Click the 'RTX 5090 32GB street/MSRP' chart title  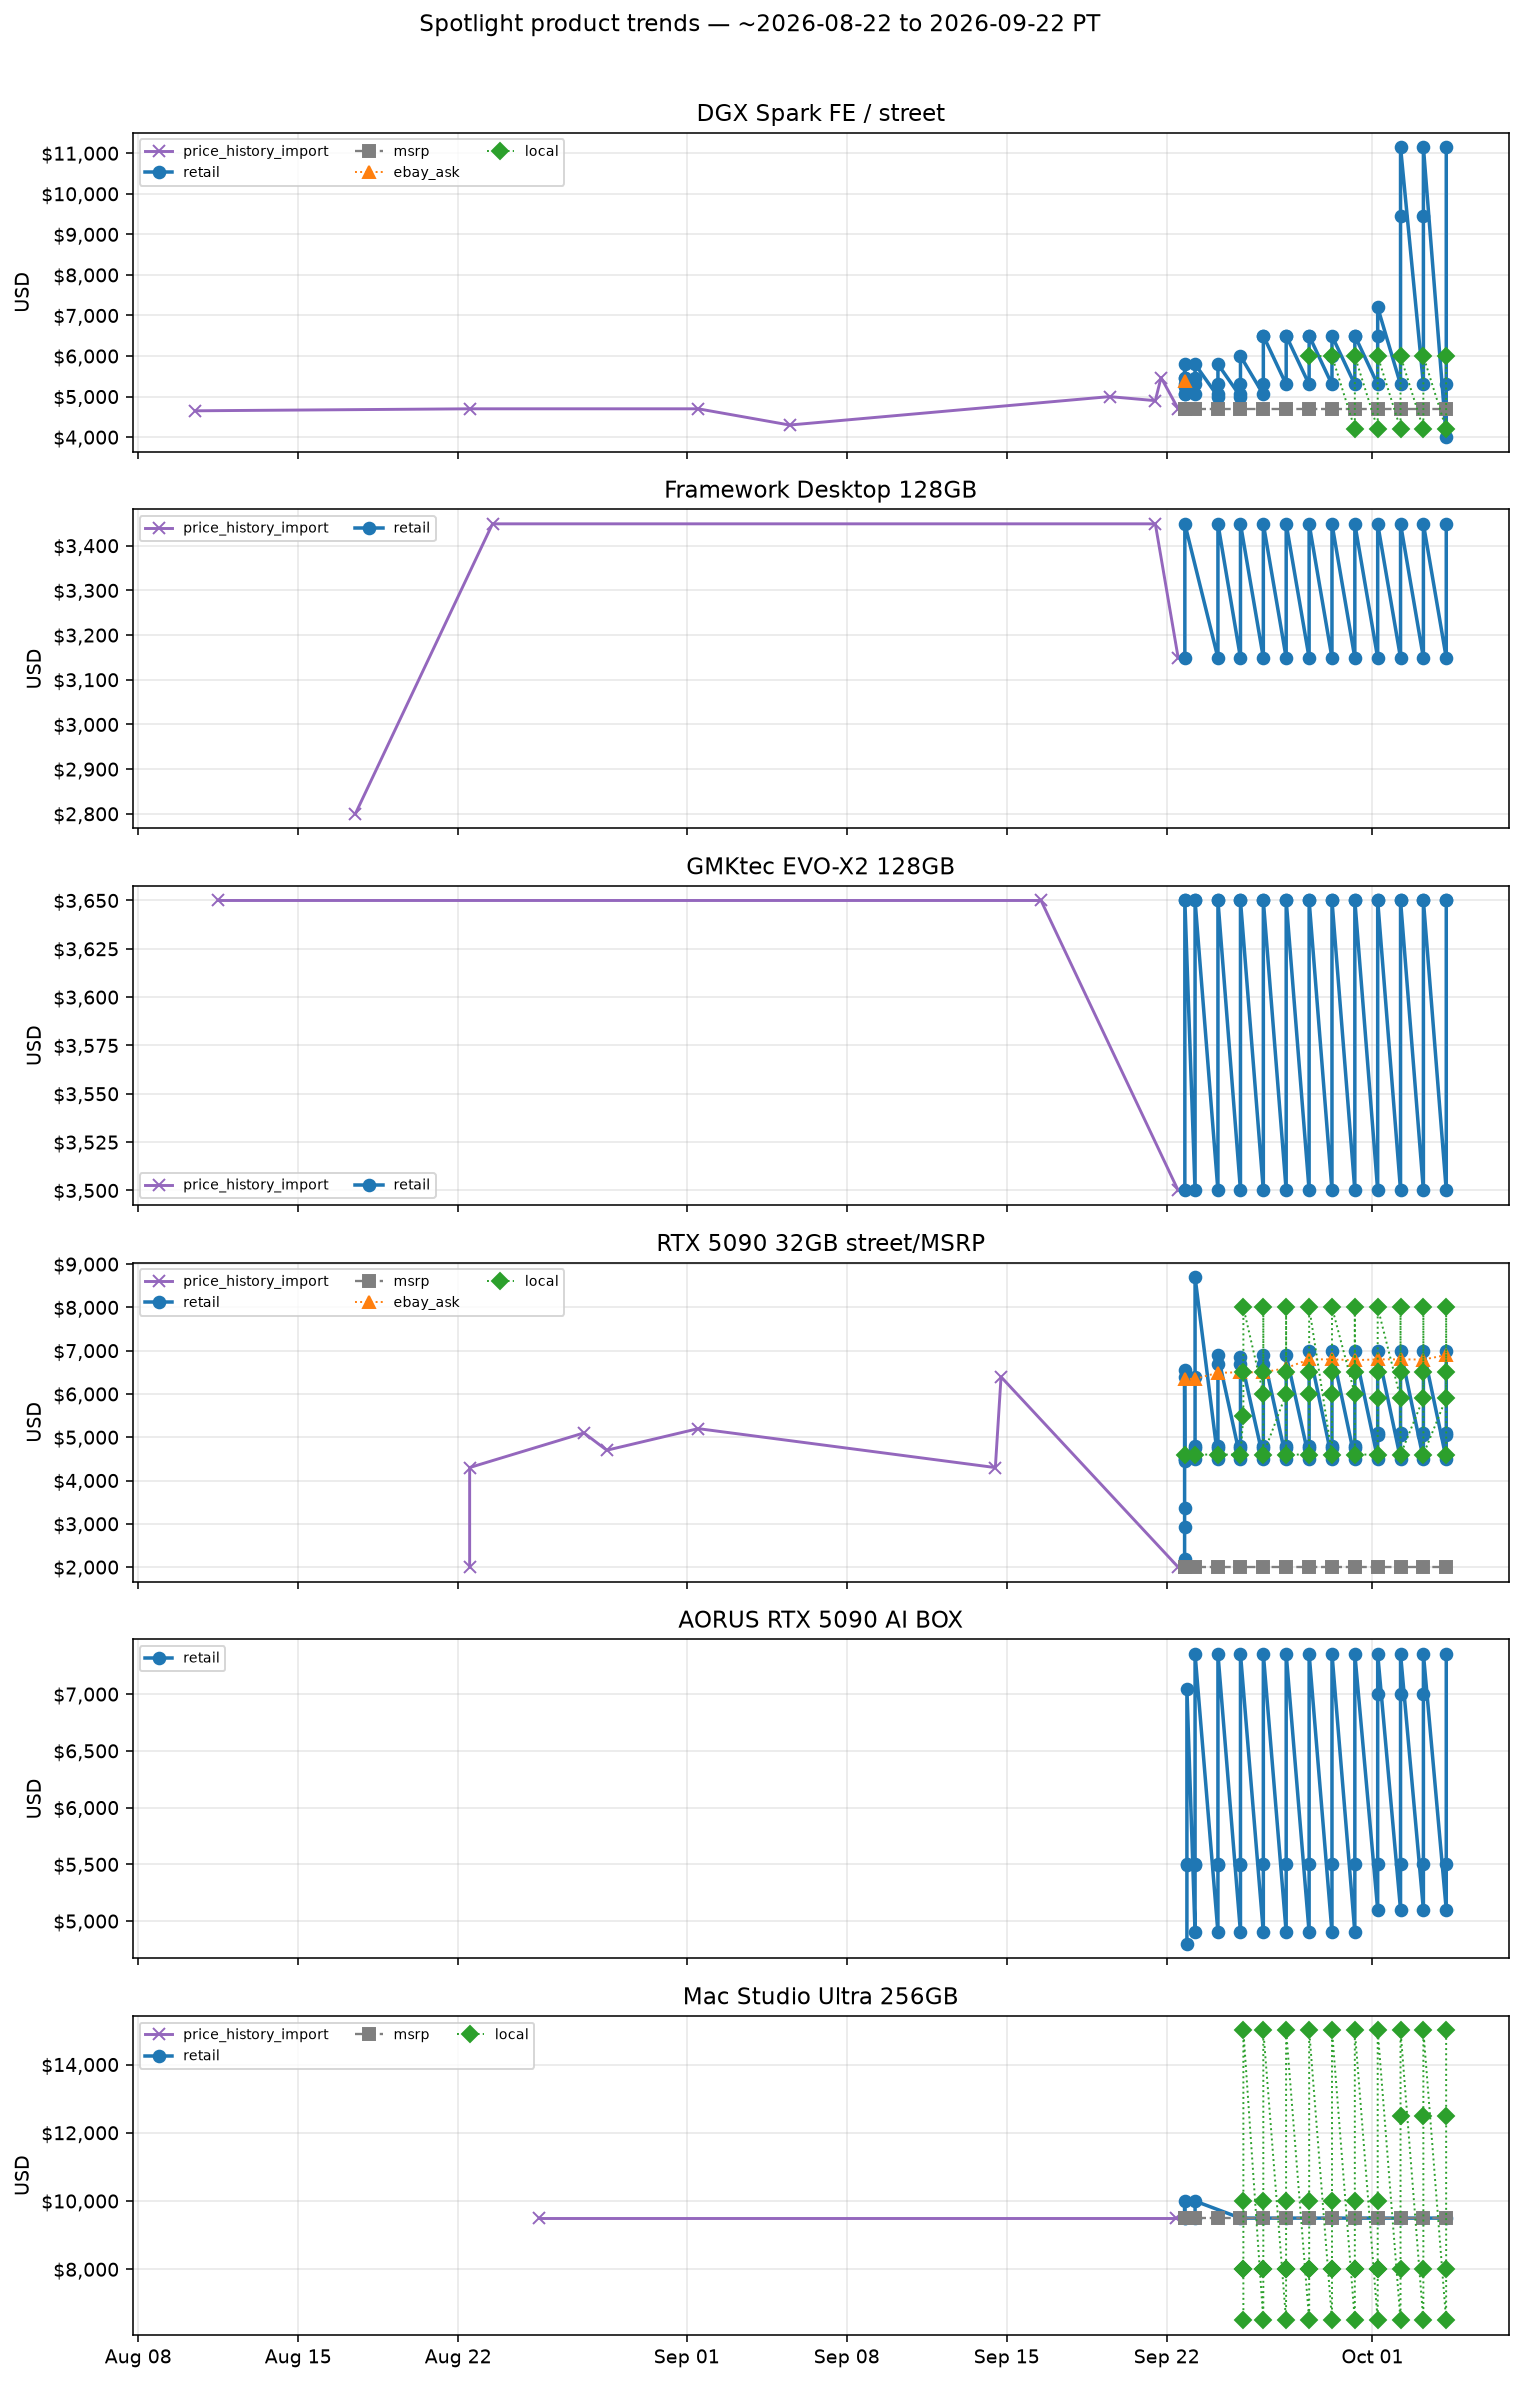coord(820,1243)
